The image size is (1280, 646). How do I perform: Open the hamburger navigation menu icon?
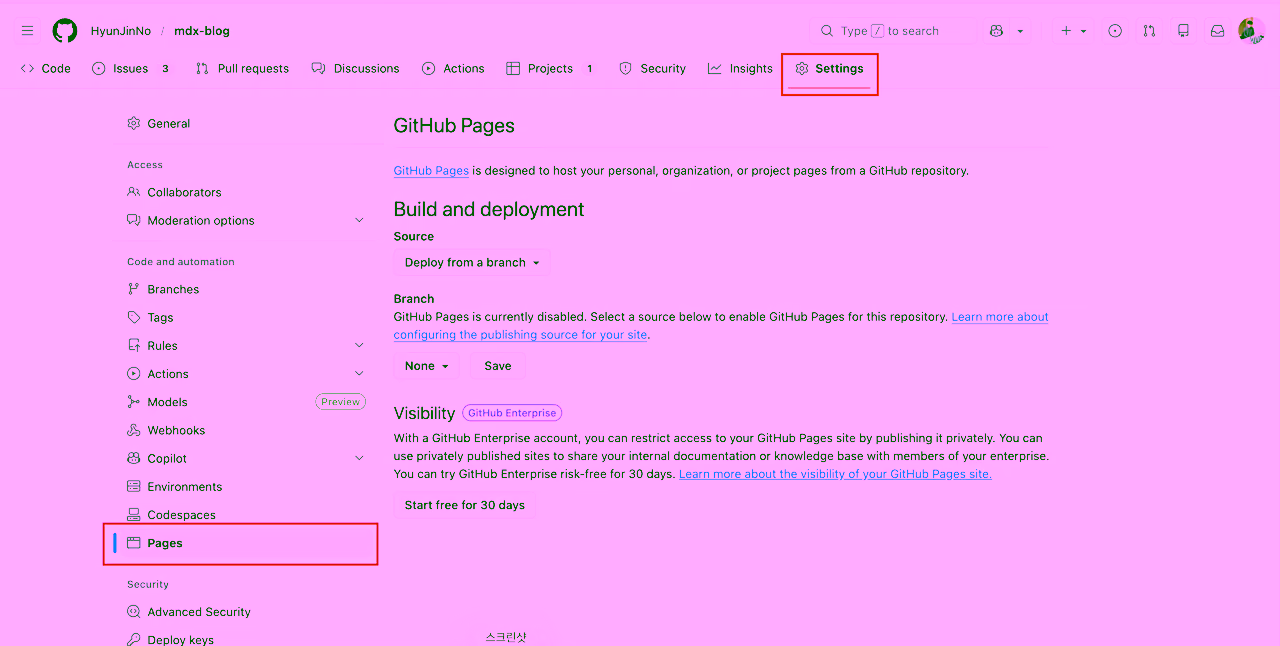coord(27,30)
